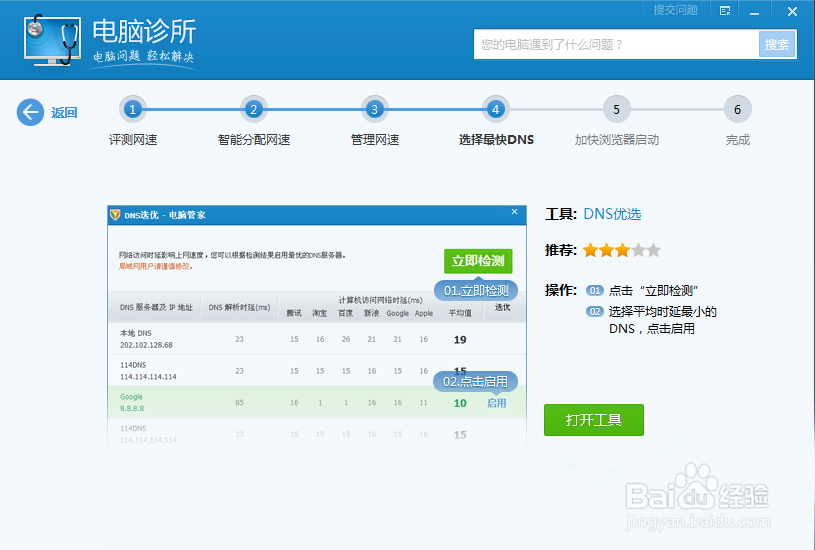Click operation step 02 badge
This screenshot has width=815, height=550.
coord(595,312)
